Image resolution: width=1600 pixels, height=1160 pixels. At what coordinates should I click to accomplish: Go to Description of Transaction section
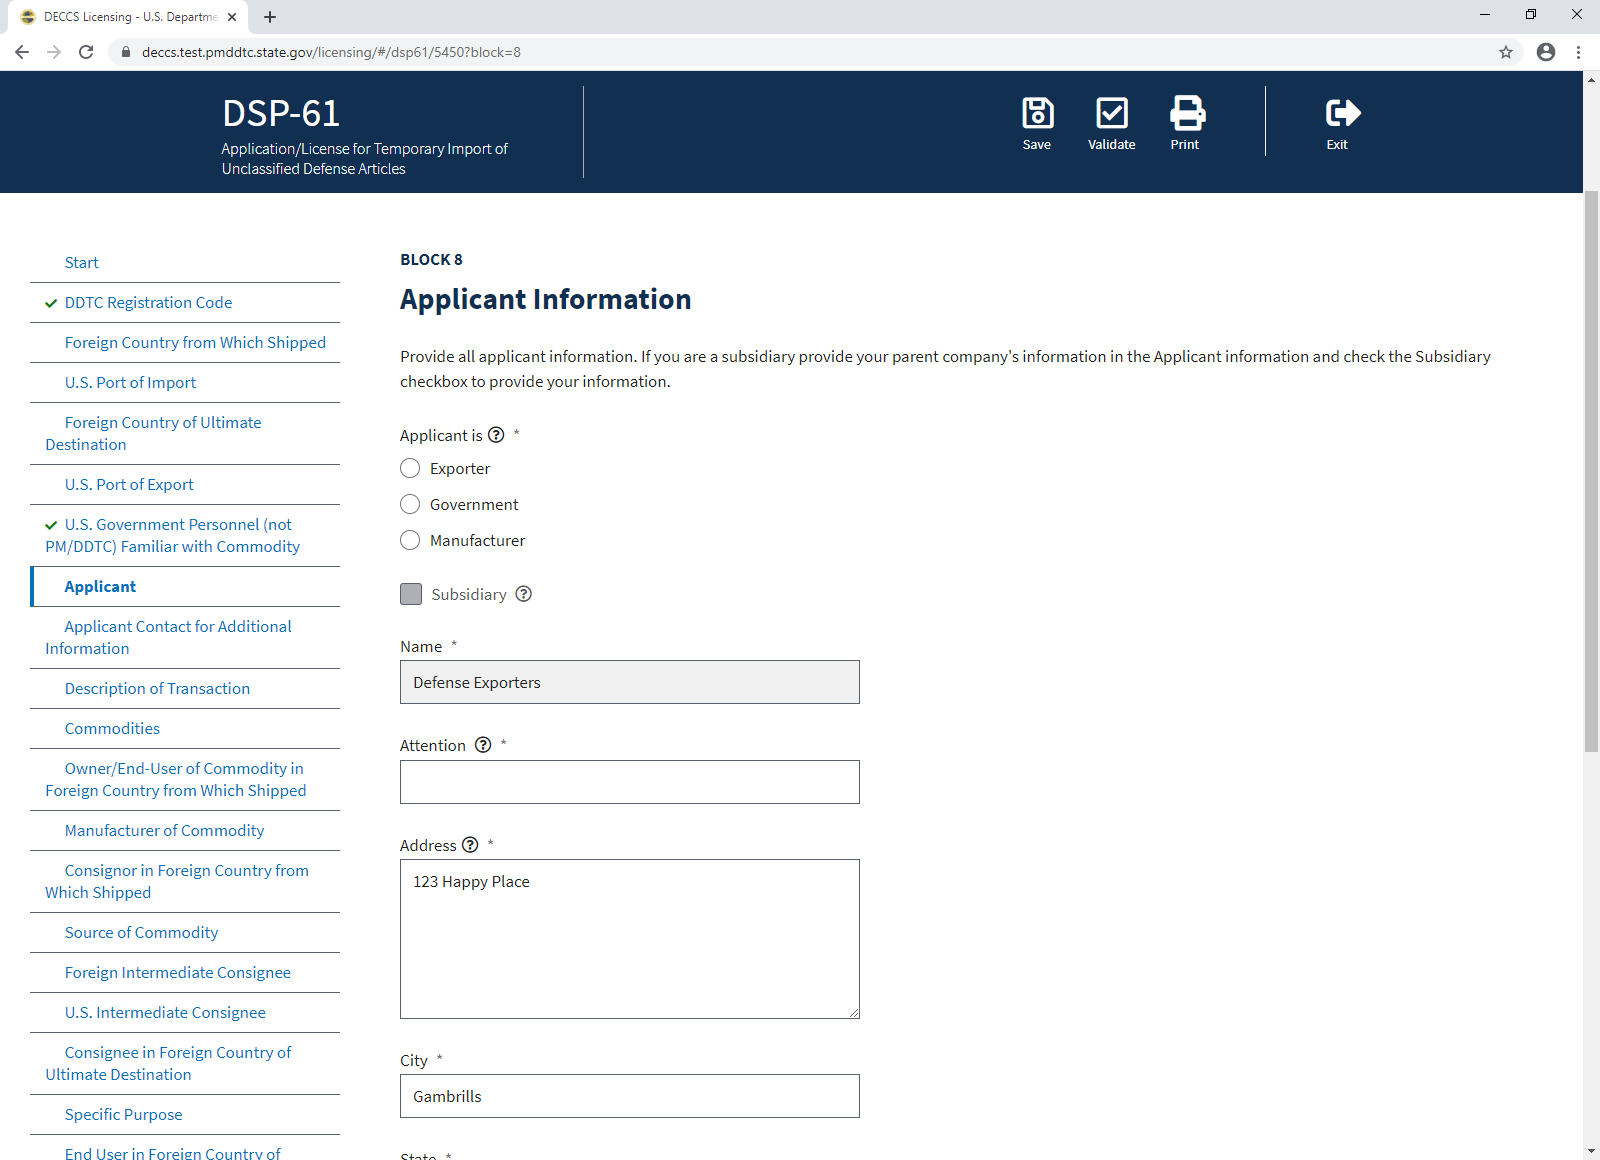click(157, 689)
